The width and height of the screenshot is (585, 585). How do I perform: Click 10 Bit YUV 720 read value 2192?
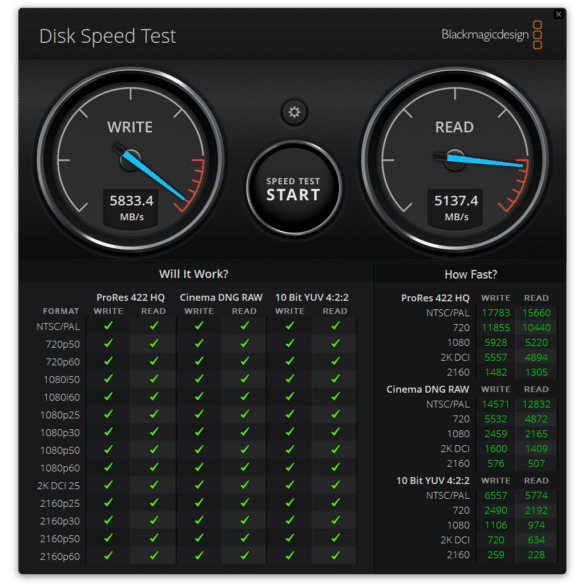click(x=536, y=510)
